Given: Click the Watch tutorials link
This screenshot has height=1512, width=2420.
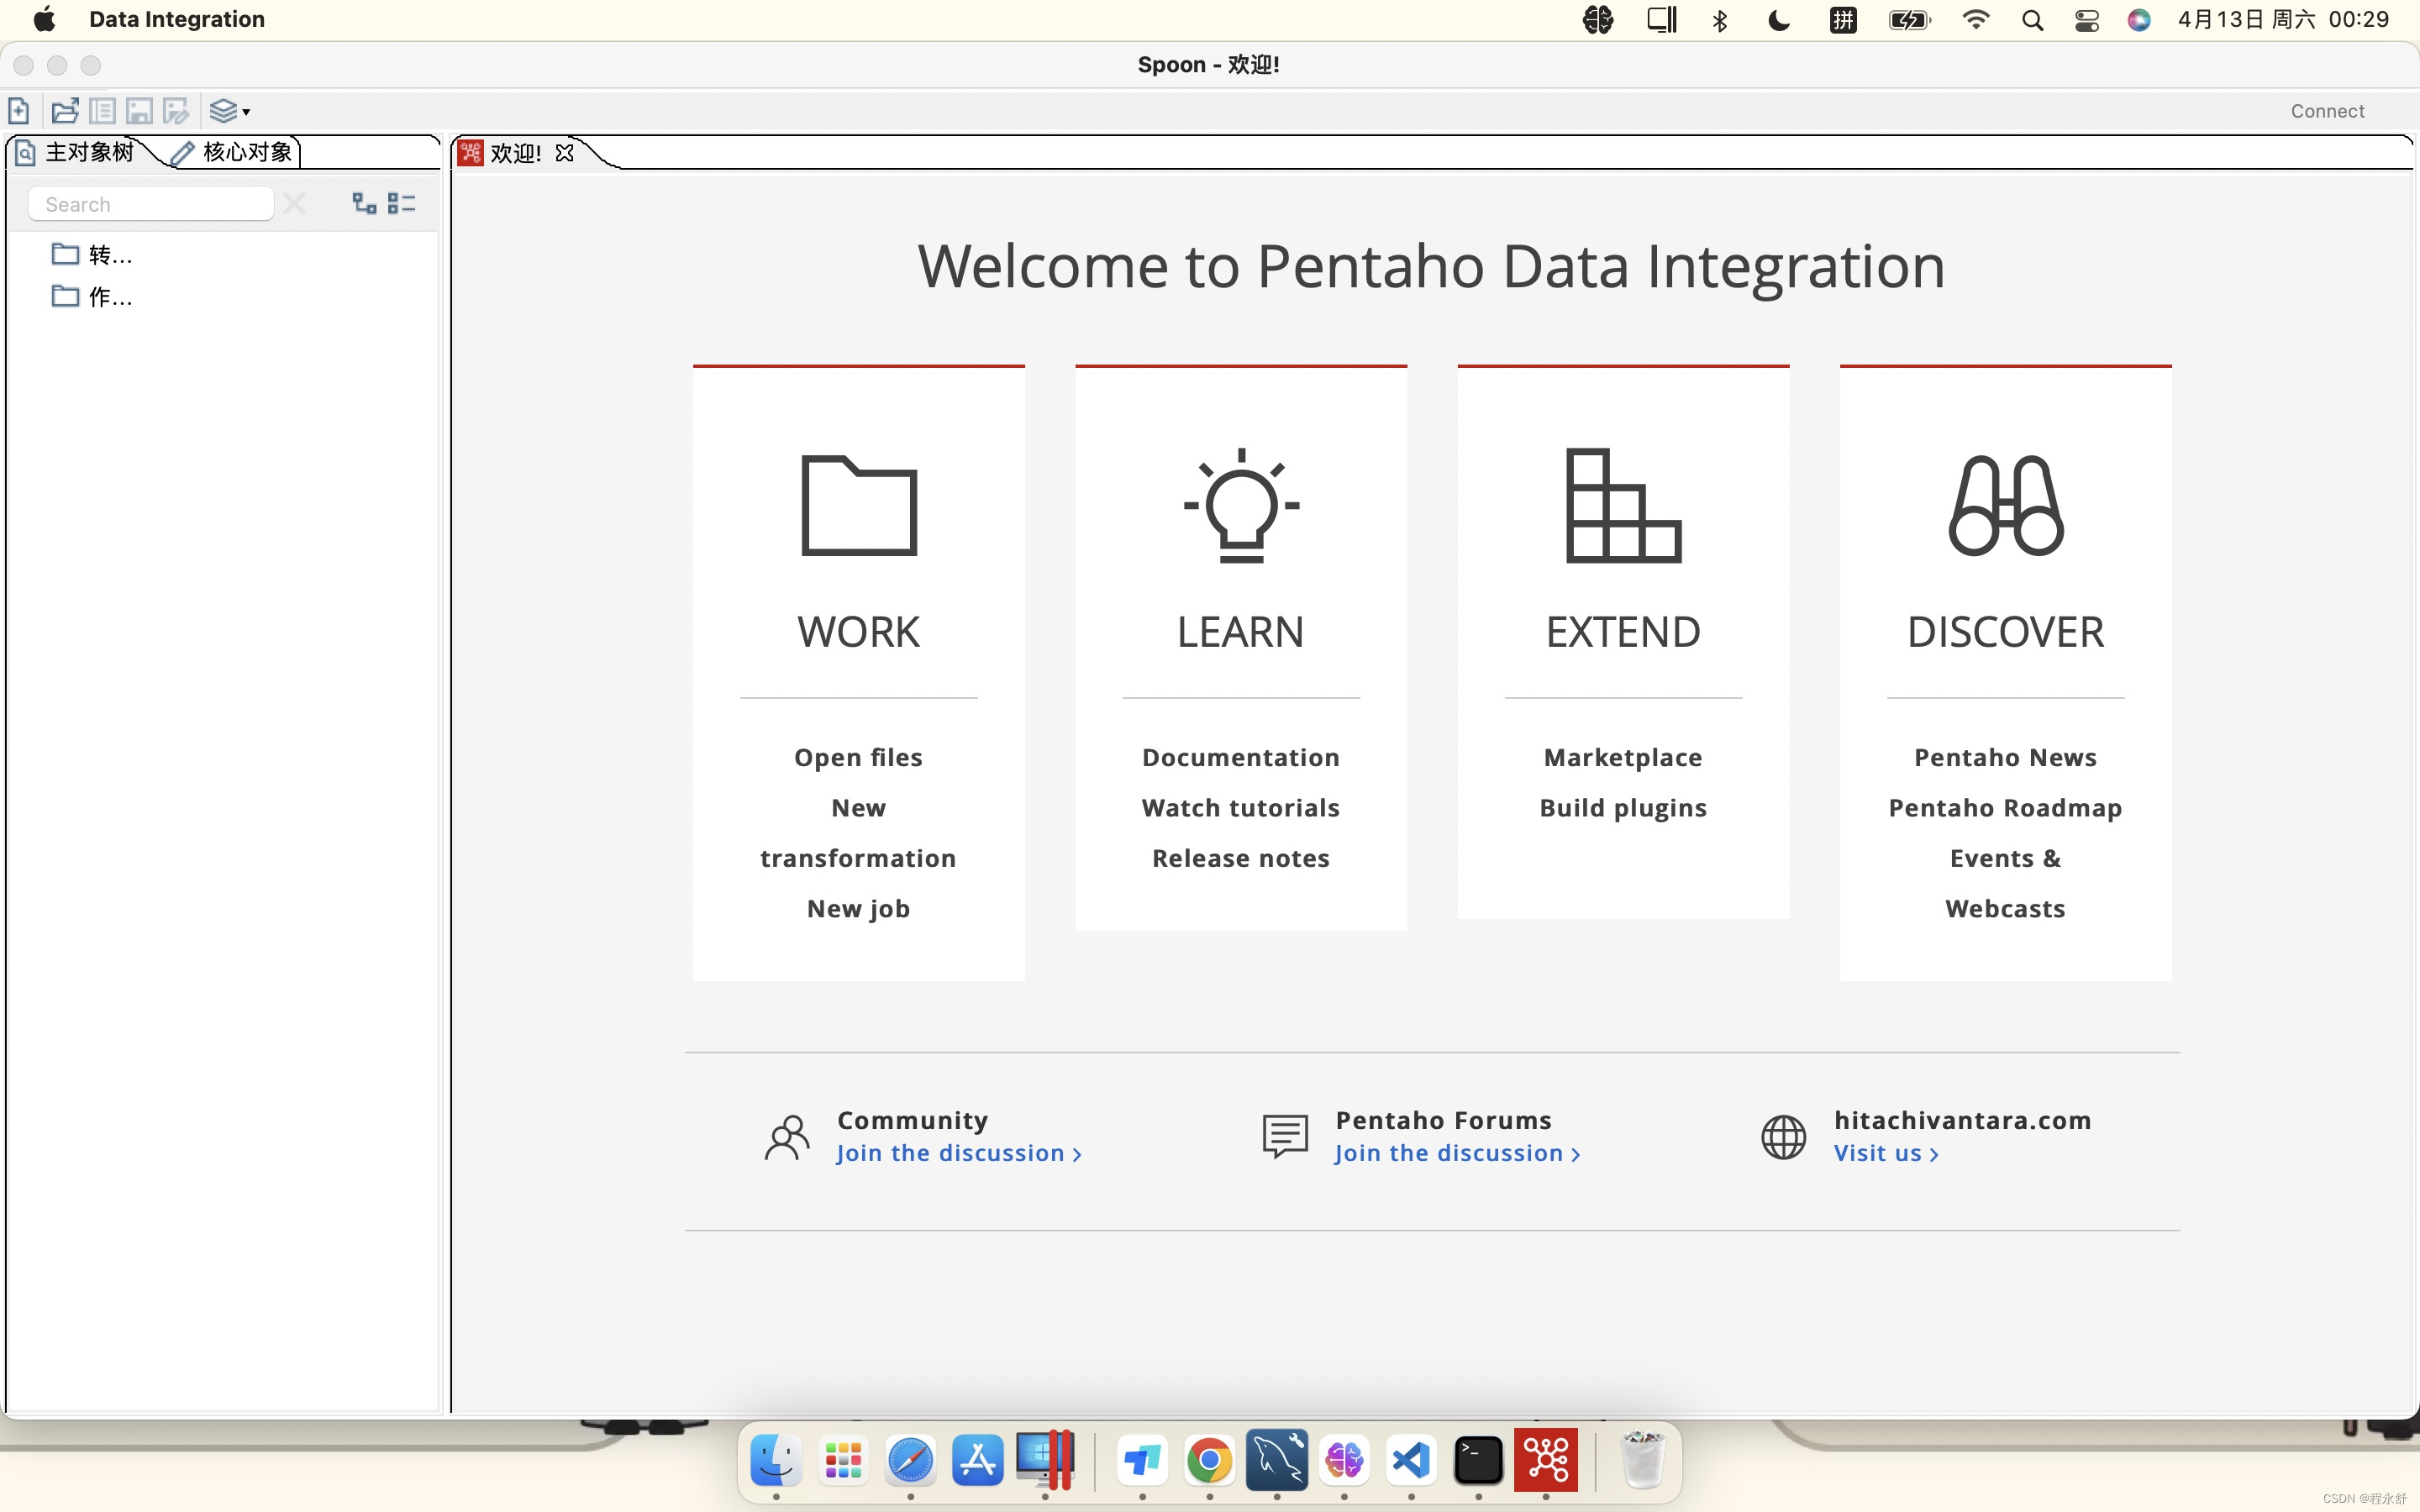Looking at the screenshot, I should click(1240, 808).
